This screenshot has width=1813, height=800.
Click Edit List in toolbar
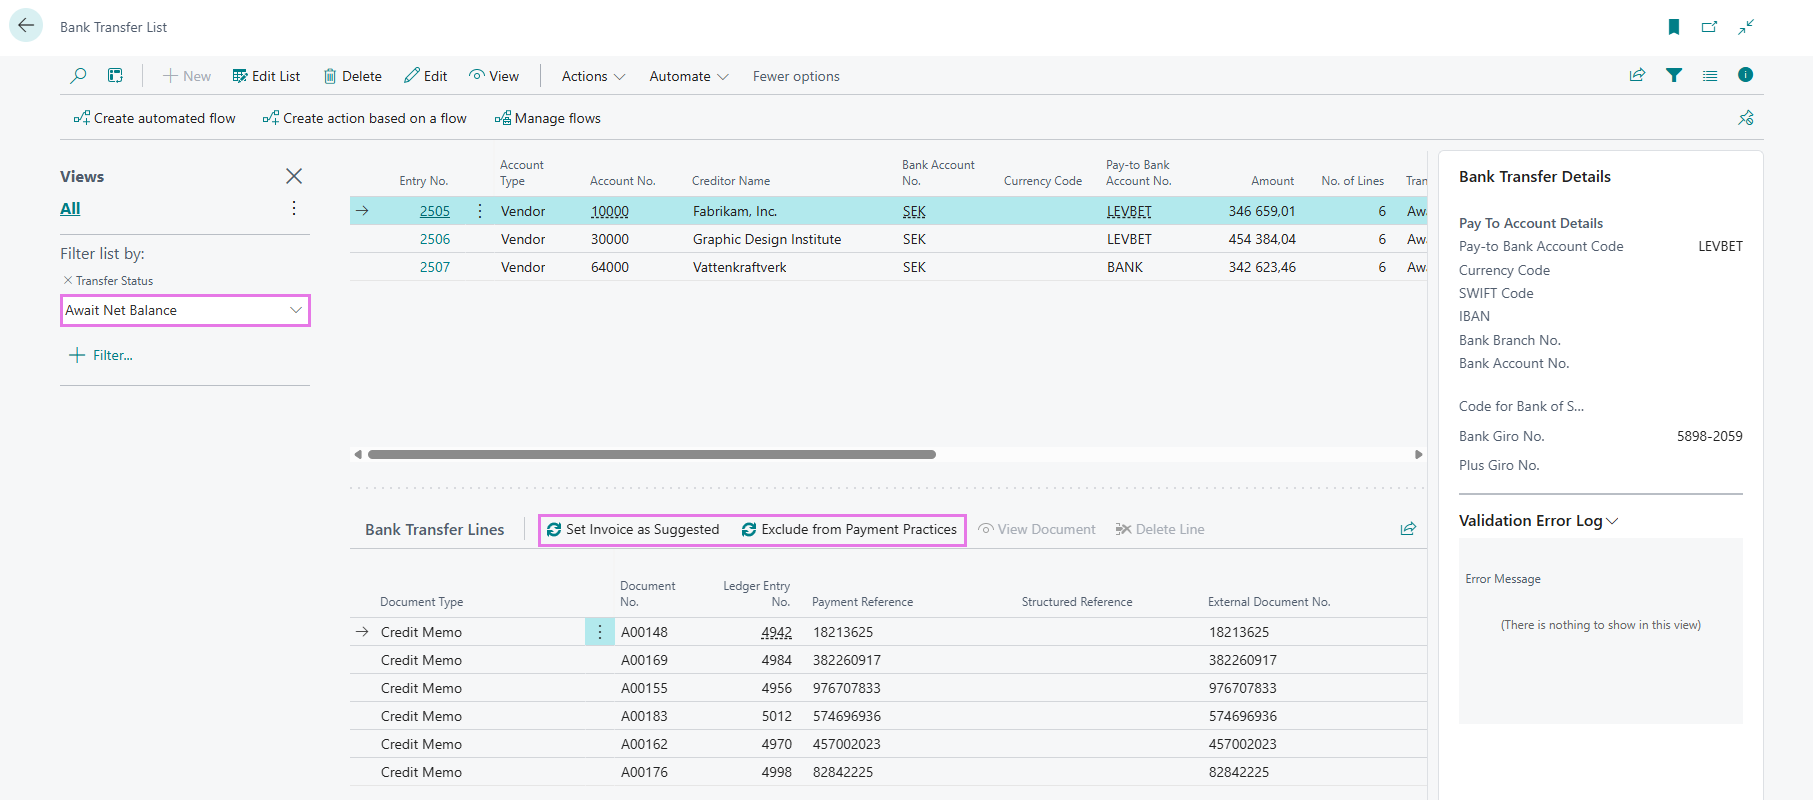pyautogui.click(x=266, y=76)
